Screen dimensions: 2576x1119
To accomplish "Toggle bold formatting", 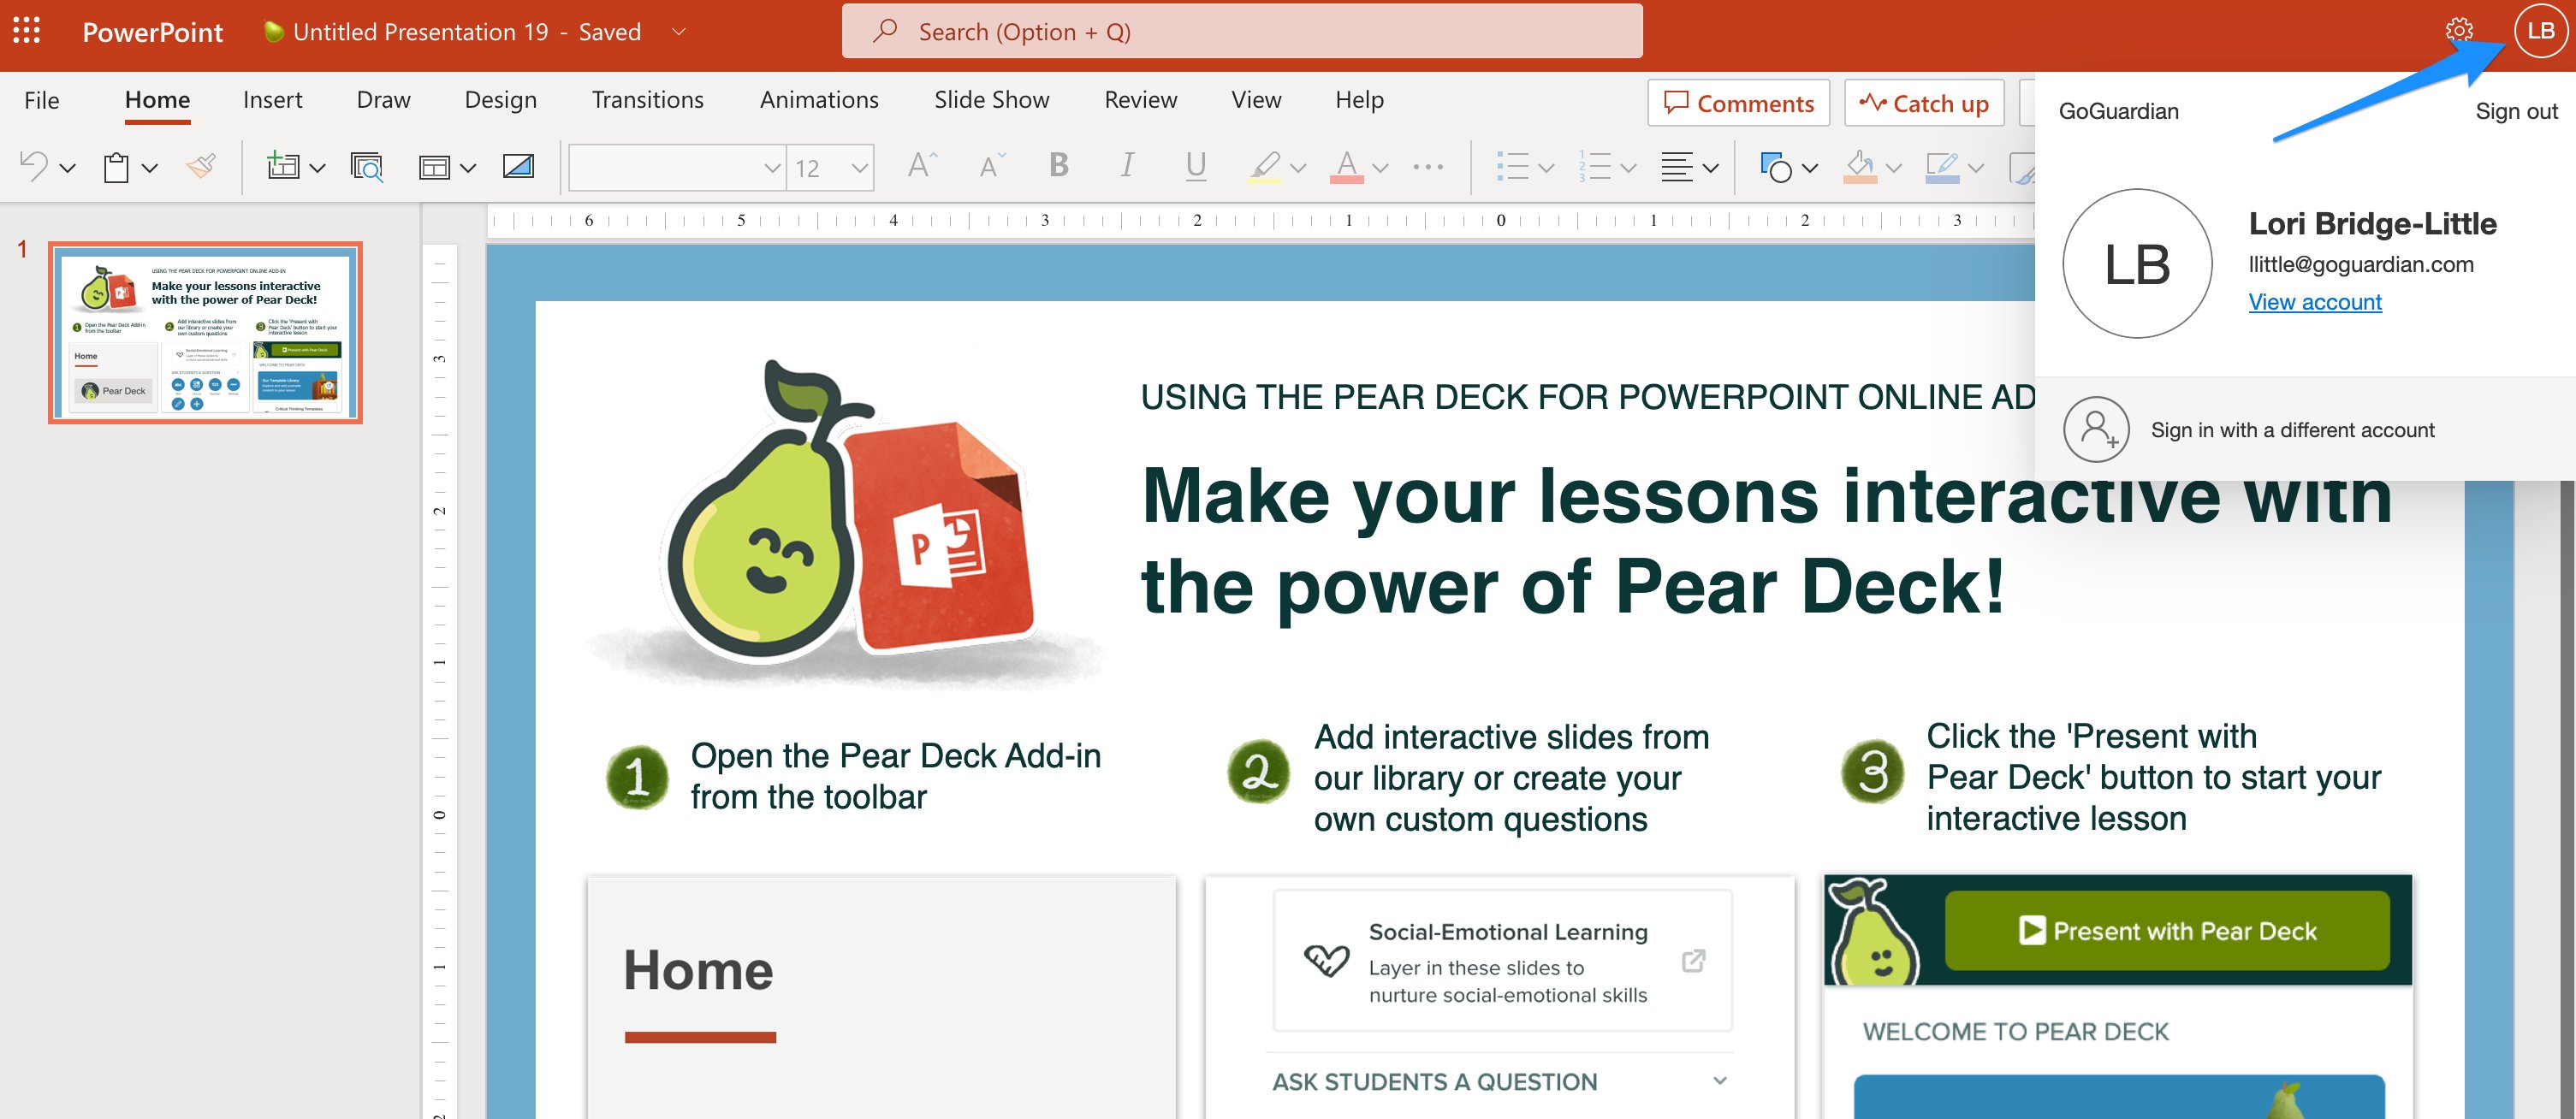I will 1059,165.
